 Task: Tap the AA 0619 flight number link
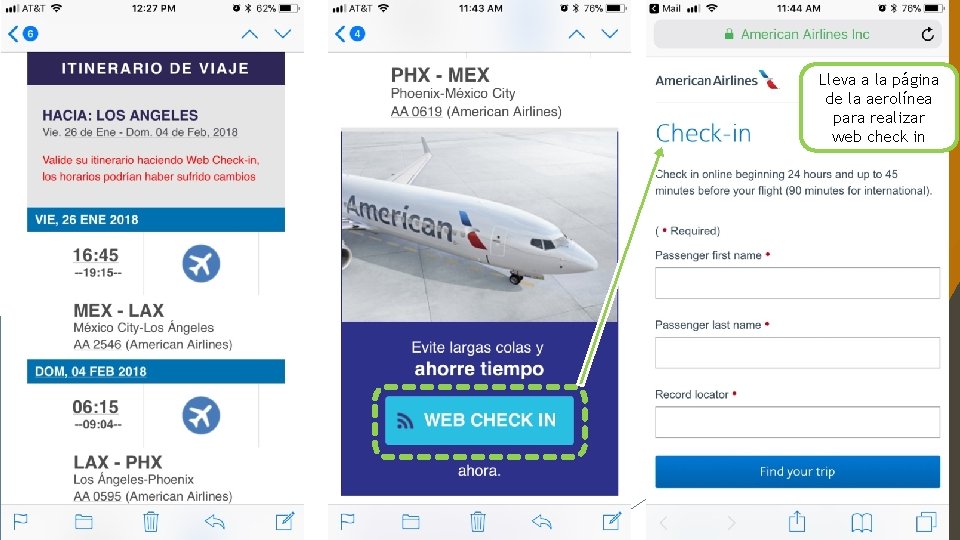[416, 111]
